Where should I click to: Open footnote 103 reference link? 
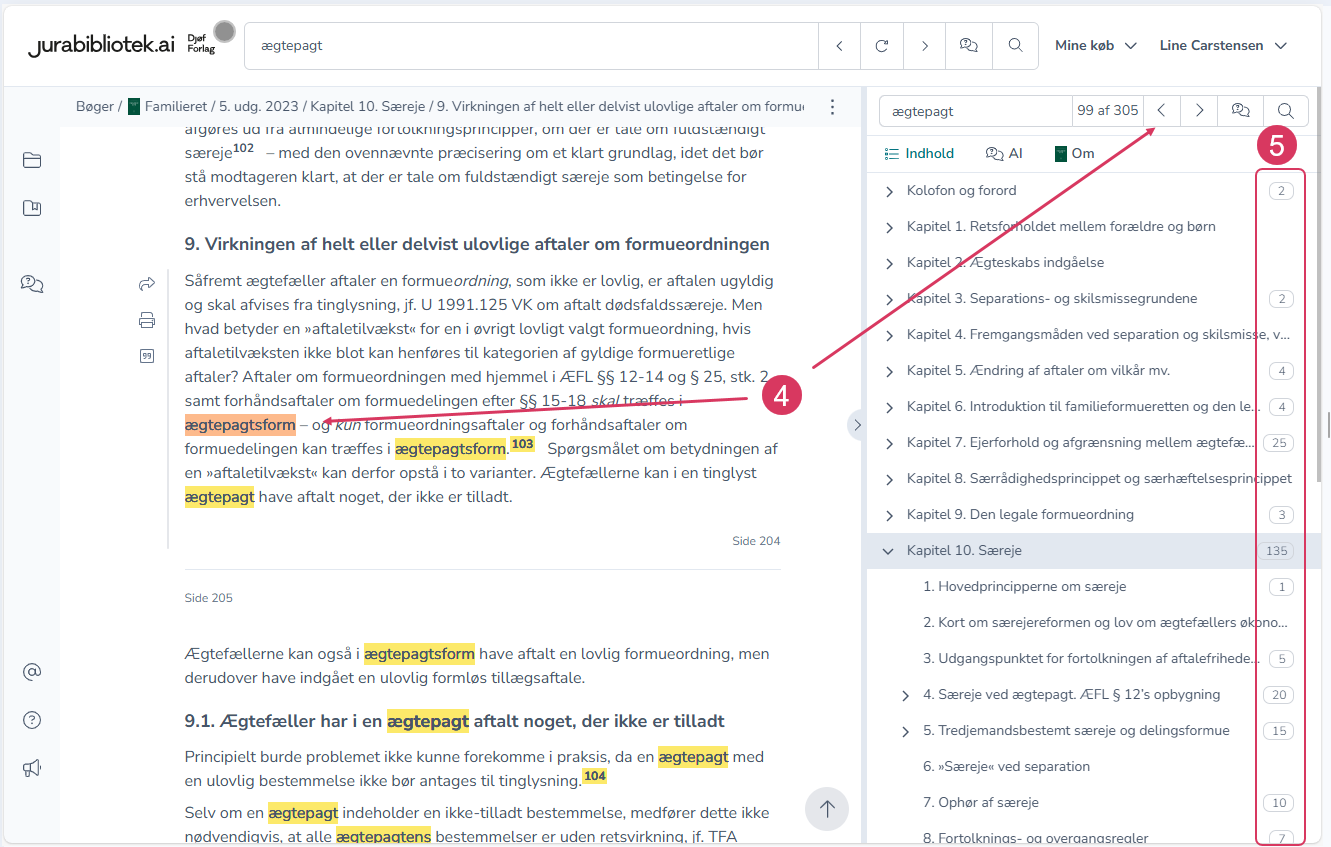(522, 444)
